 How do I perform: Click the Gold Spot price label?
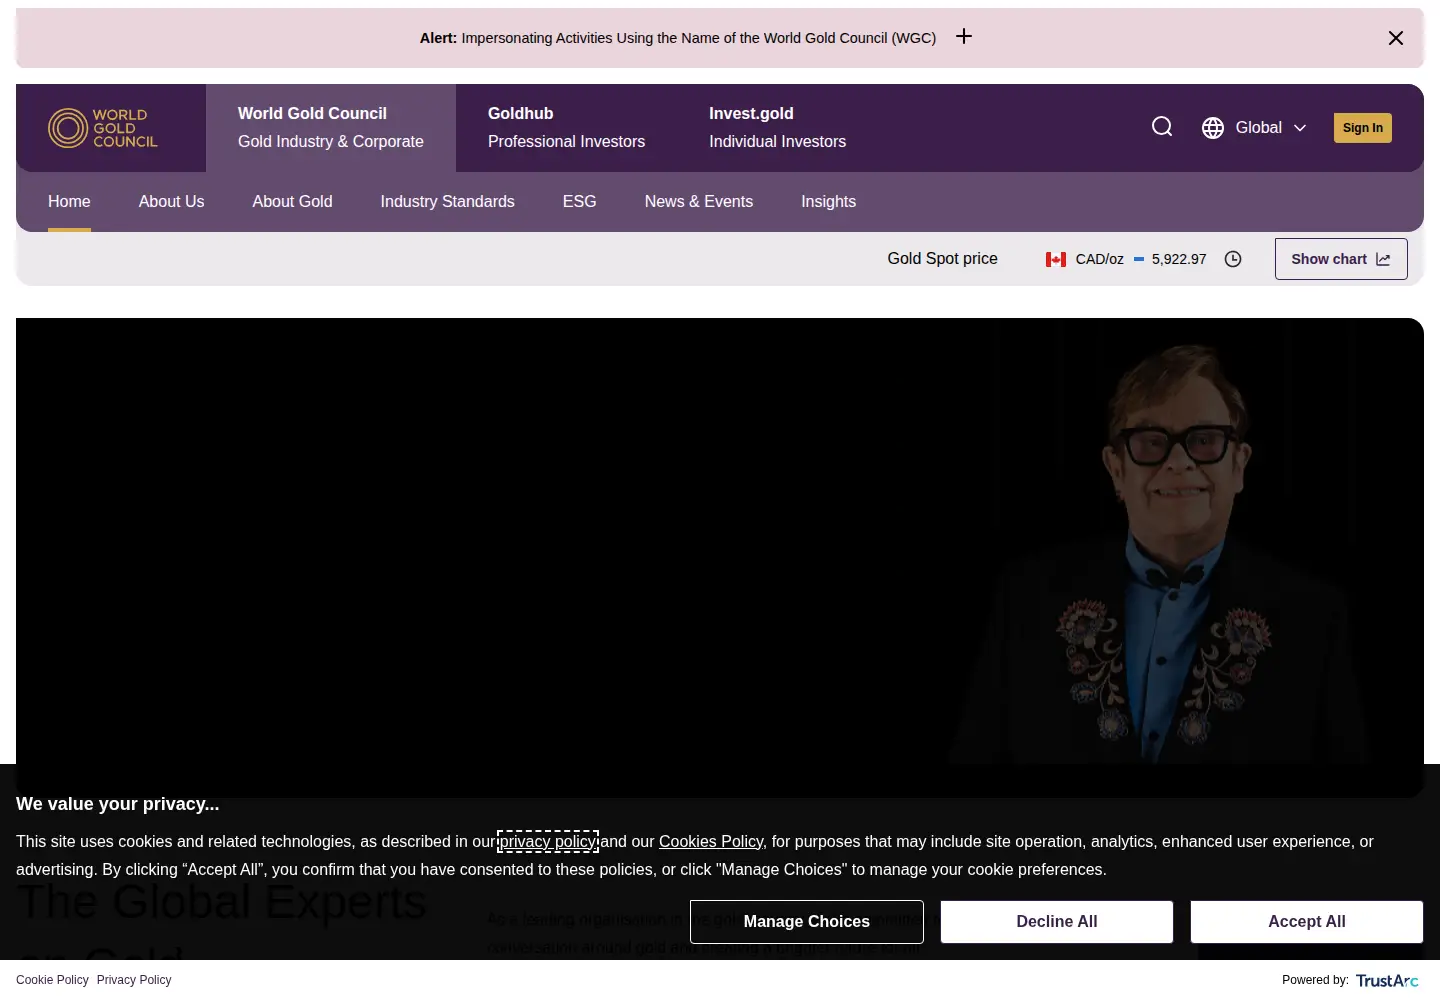click(942, 259)
